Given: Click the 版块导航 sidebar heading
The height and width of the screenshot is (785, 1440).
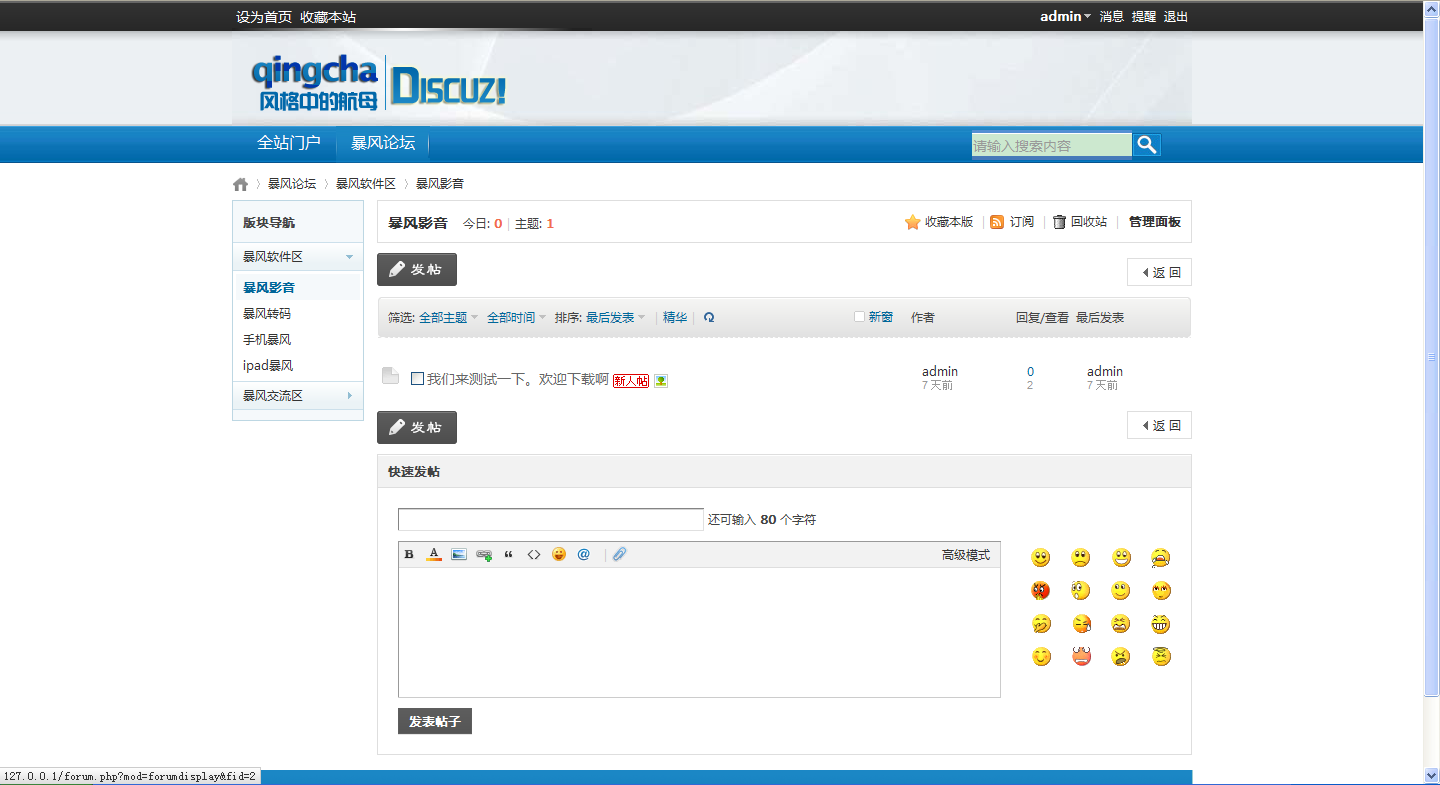Looking at the screenshot, I should [269, 223].
